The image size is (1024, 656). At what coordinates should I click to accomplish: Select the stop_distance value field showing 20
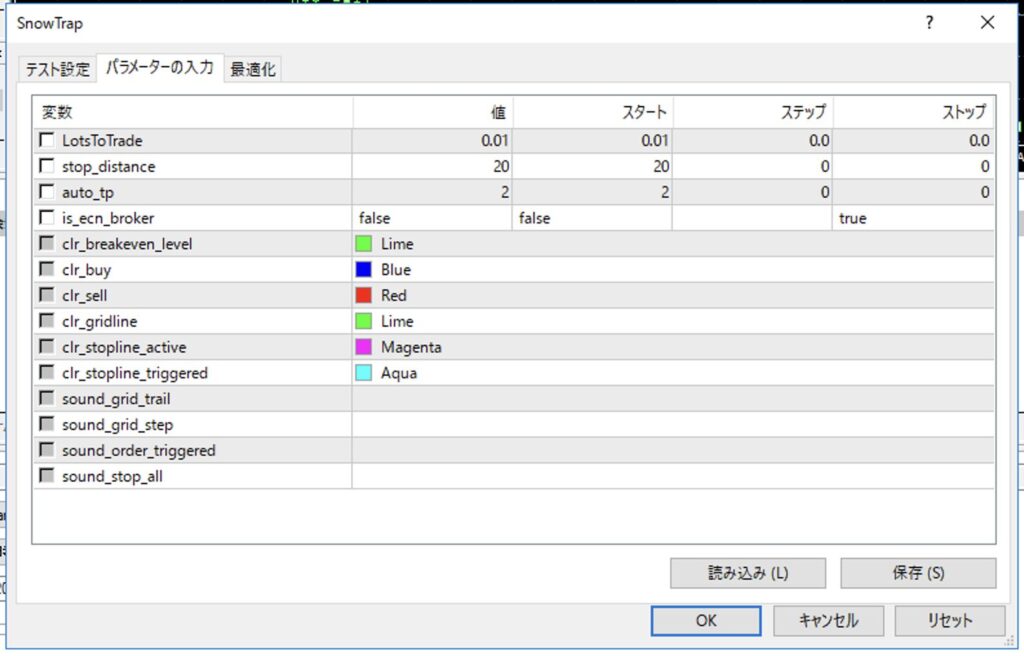pos(432,167)
